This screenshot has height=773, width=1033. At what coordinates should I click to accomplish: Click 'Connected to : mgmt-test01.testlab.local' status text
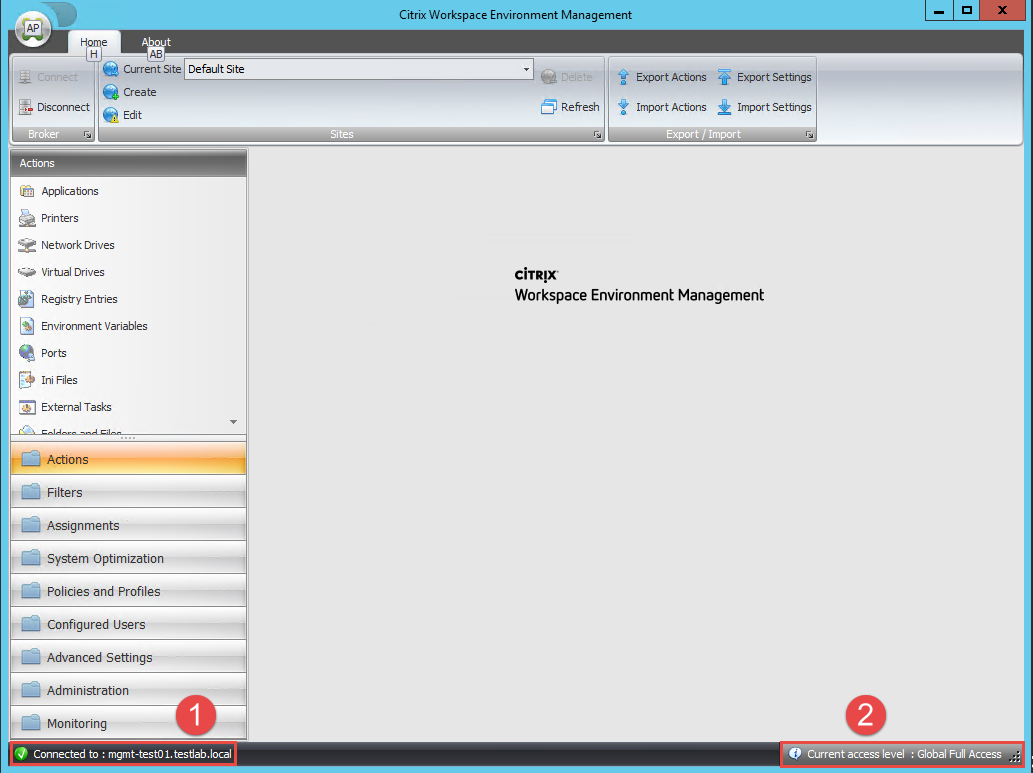[132, 754]
